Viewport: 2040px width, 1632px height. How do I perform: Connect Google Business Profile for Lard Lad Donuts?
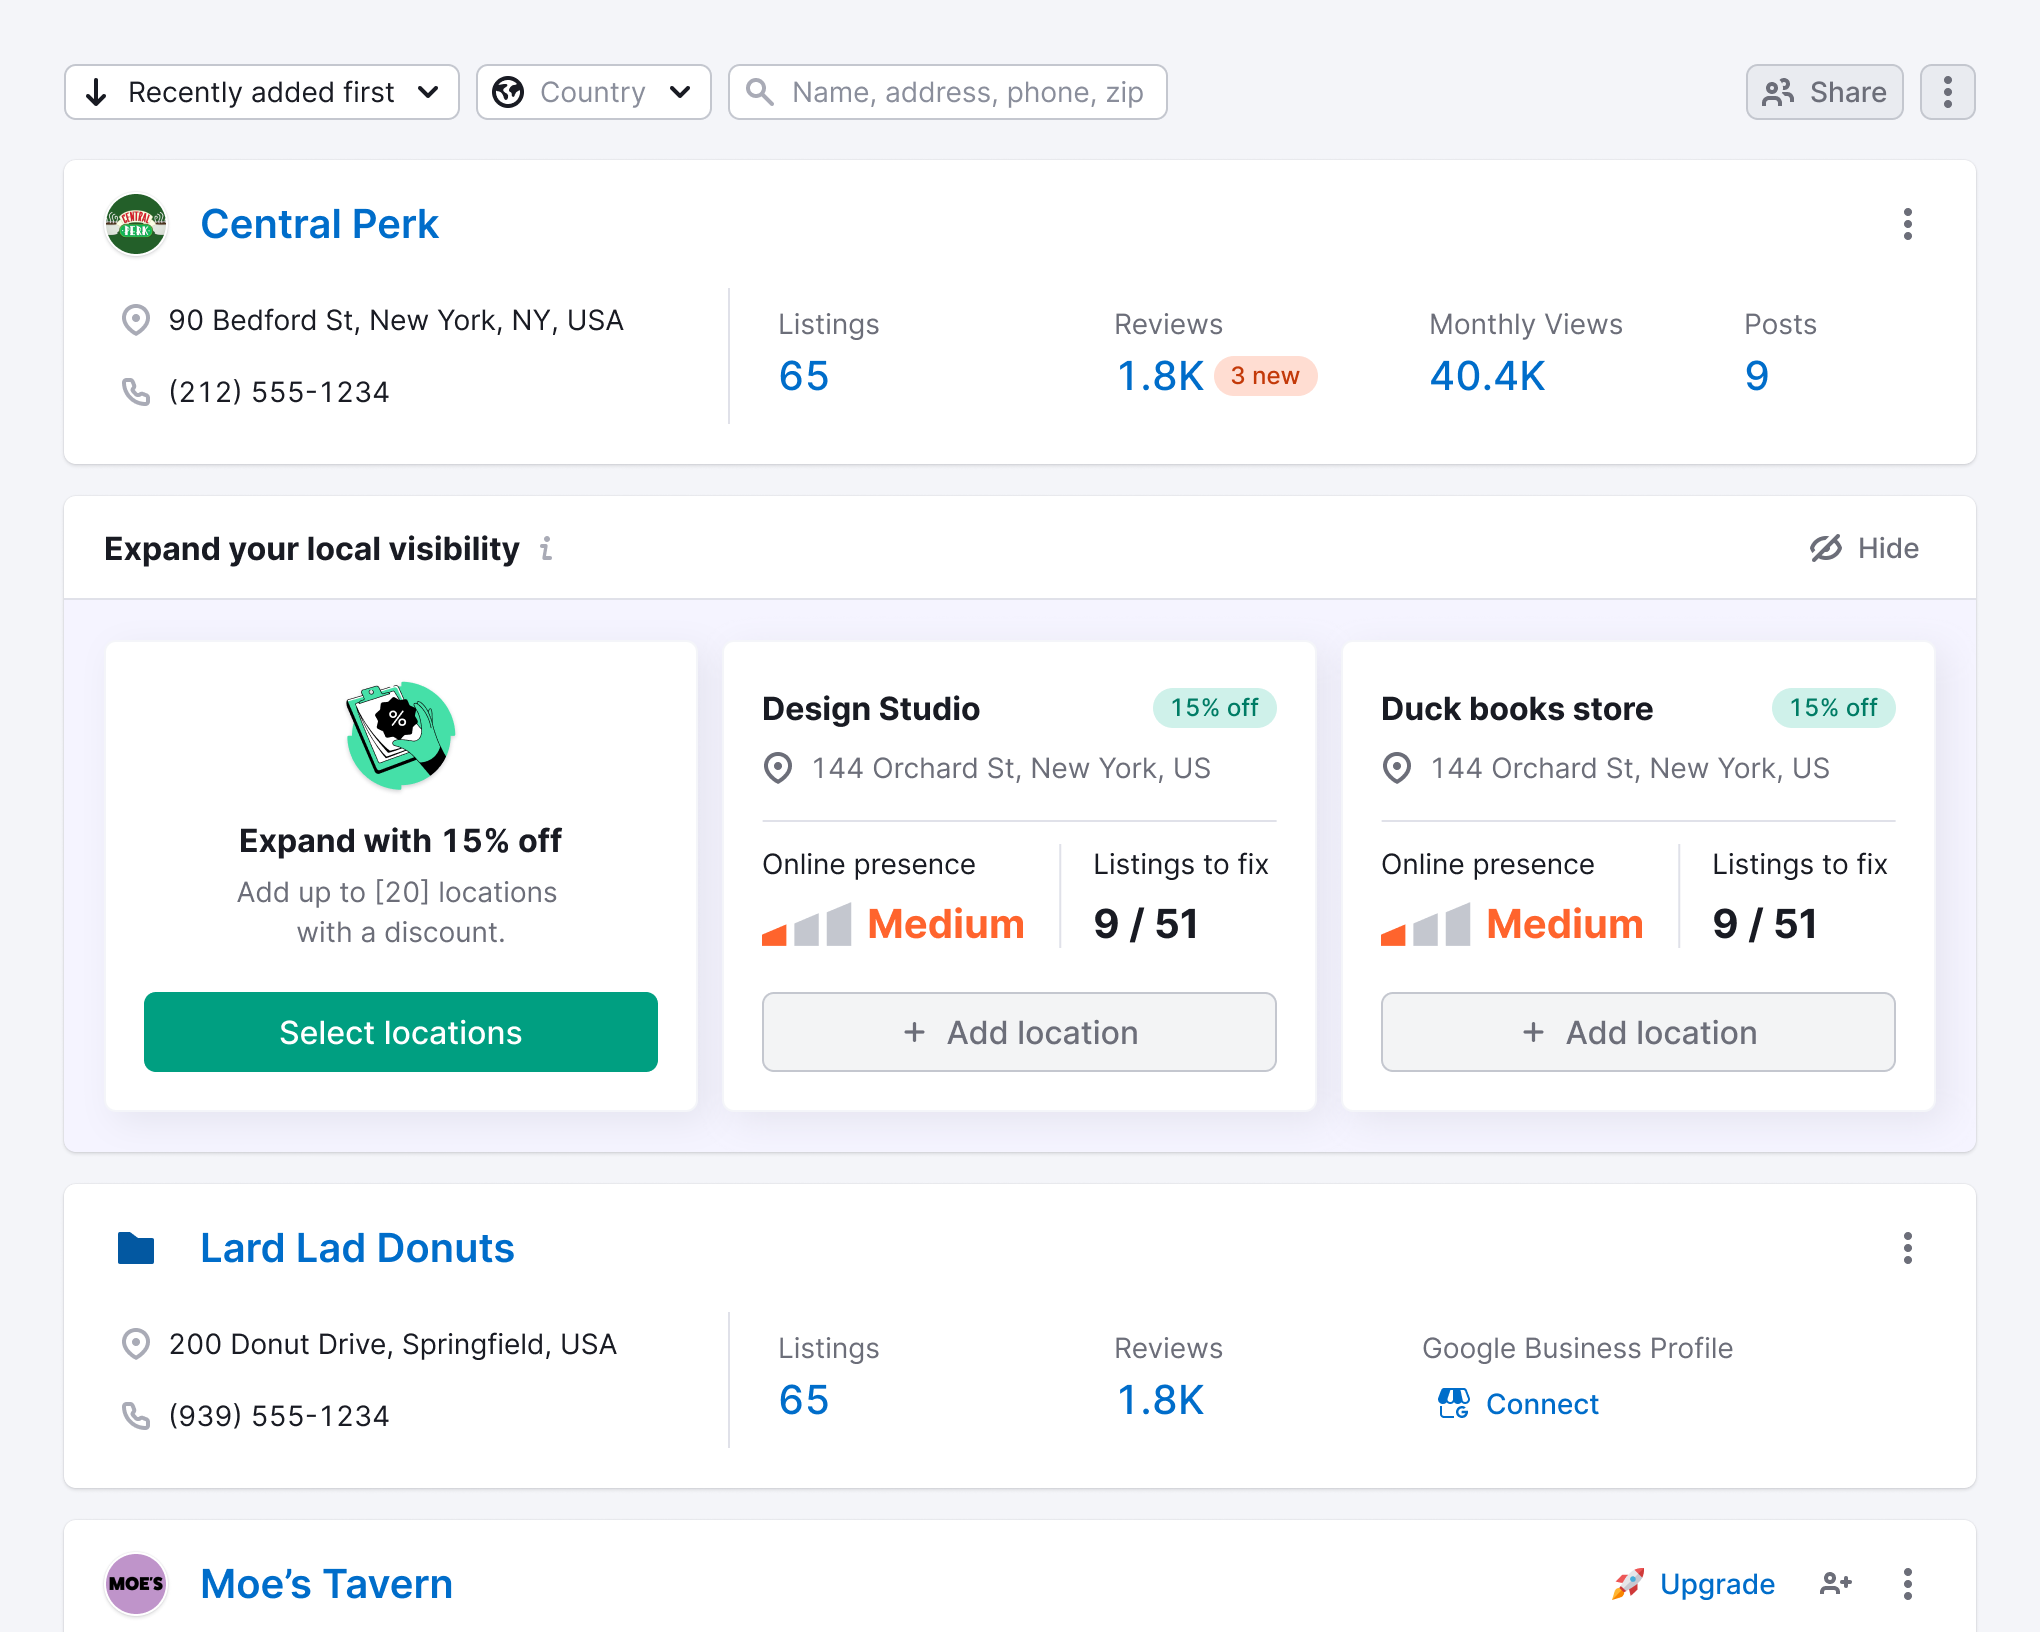click(x=1518, y=1404)
